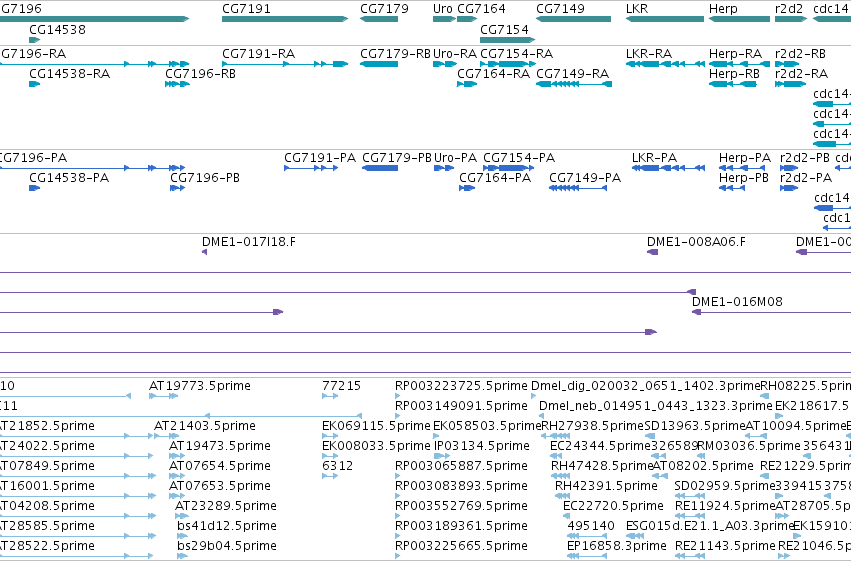Select the RH42391.5prime EST label
The height and width of the screenshot is (561, 851).
(x=606, y=486)
